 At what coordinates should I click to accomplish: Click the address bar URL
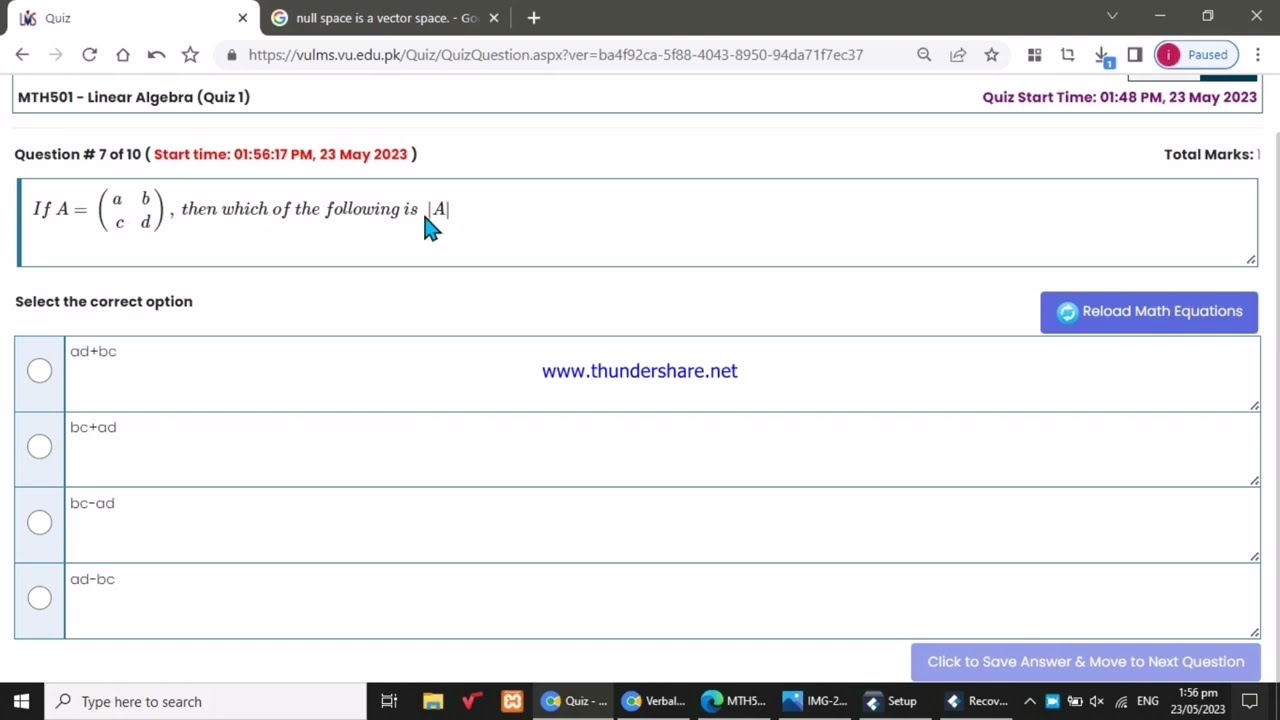pyautogui.click(x=556, y=55)
